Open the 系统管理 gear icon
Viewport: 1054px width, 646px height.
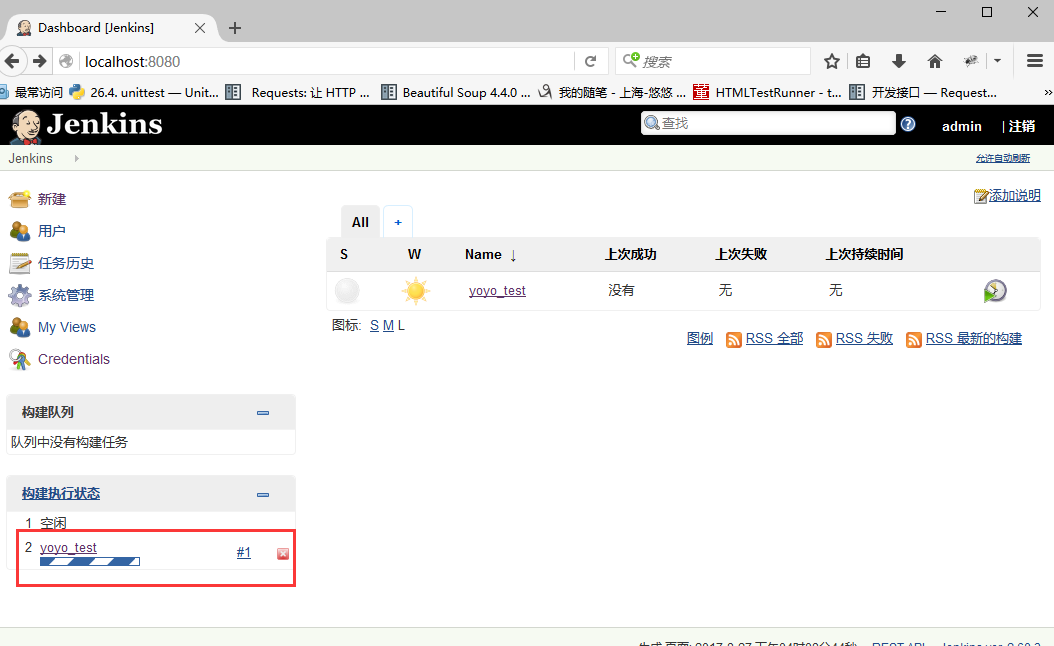(19, 295)
